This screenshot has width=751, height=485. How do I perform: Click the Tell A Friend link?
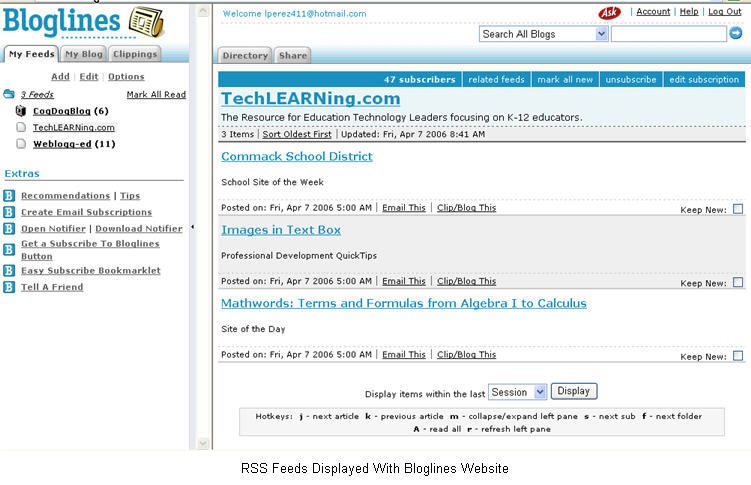pos(52,287)
